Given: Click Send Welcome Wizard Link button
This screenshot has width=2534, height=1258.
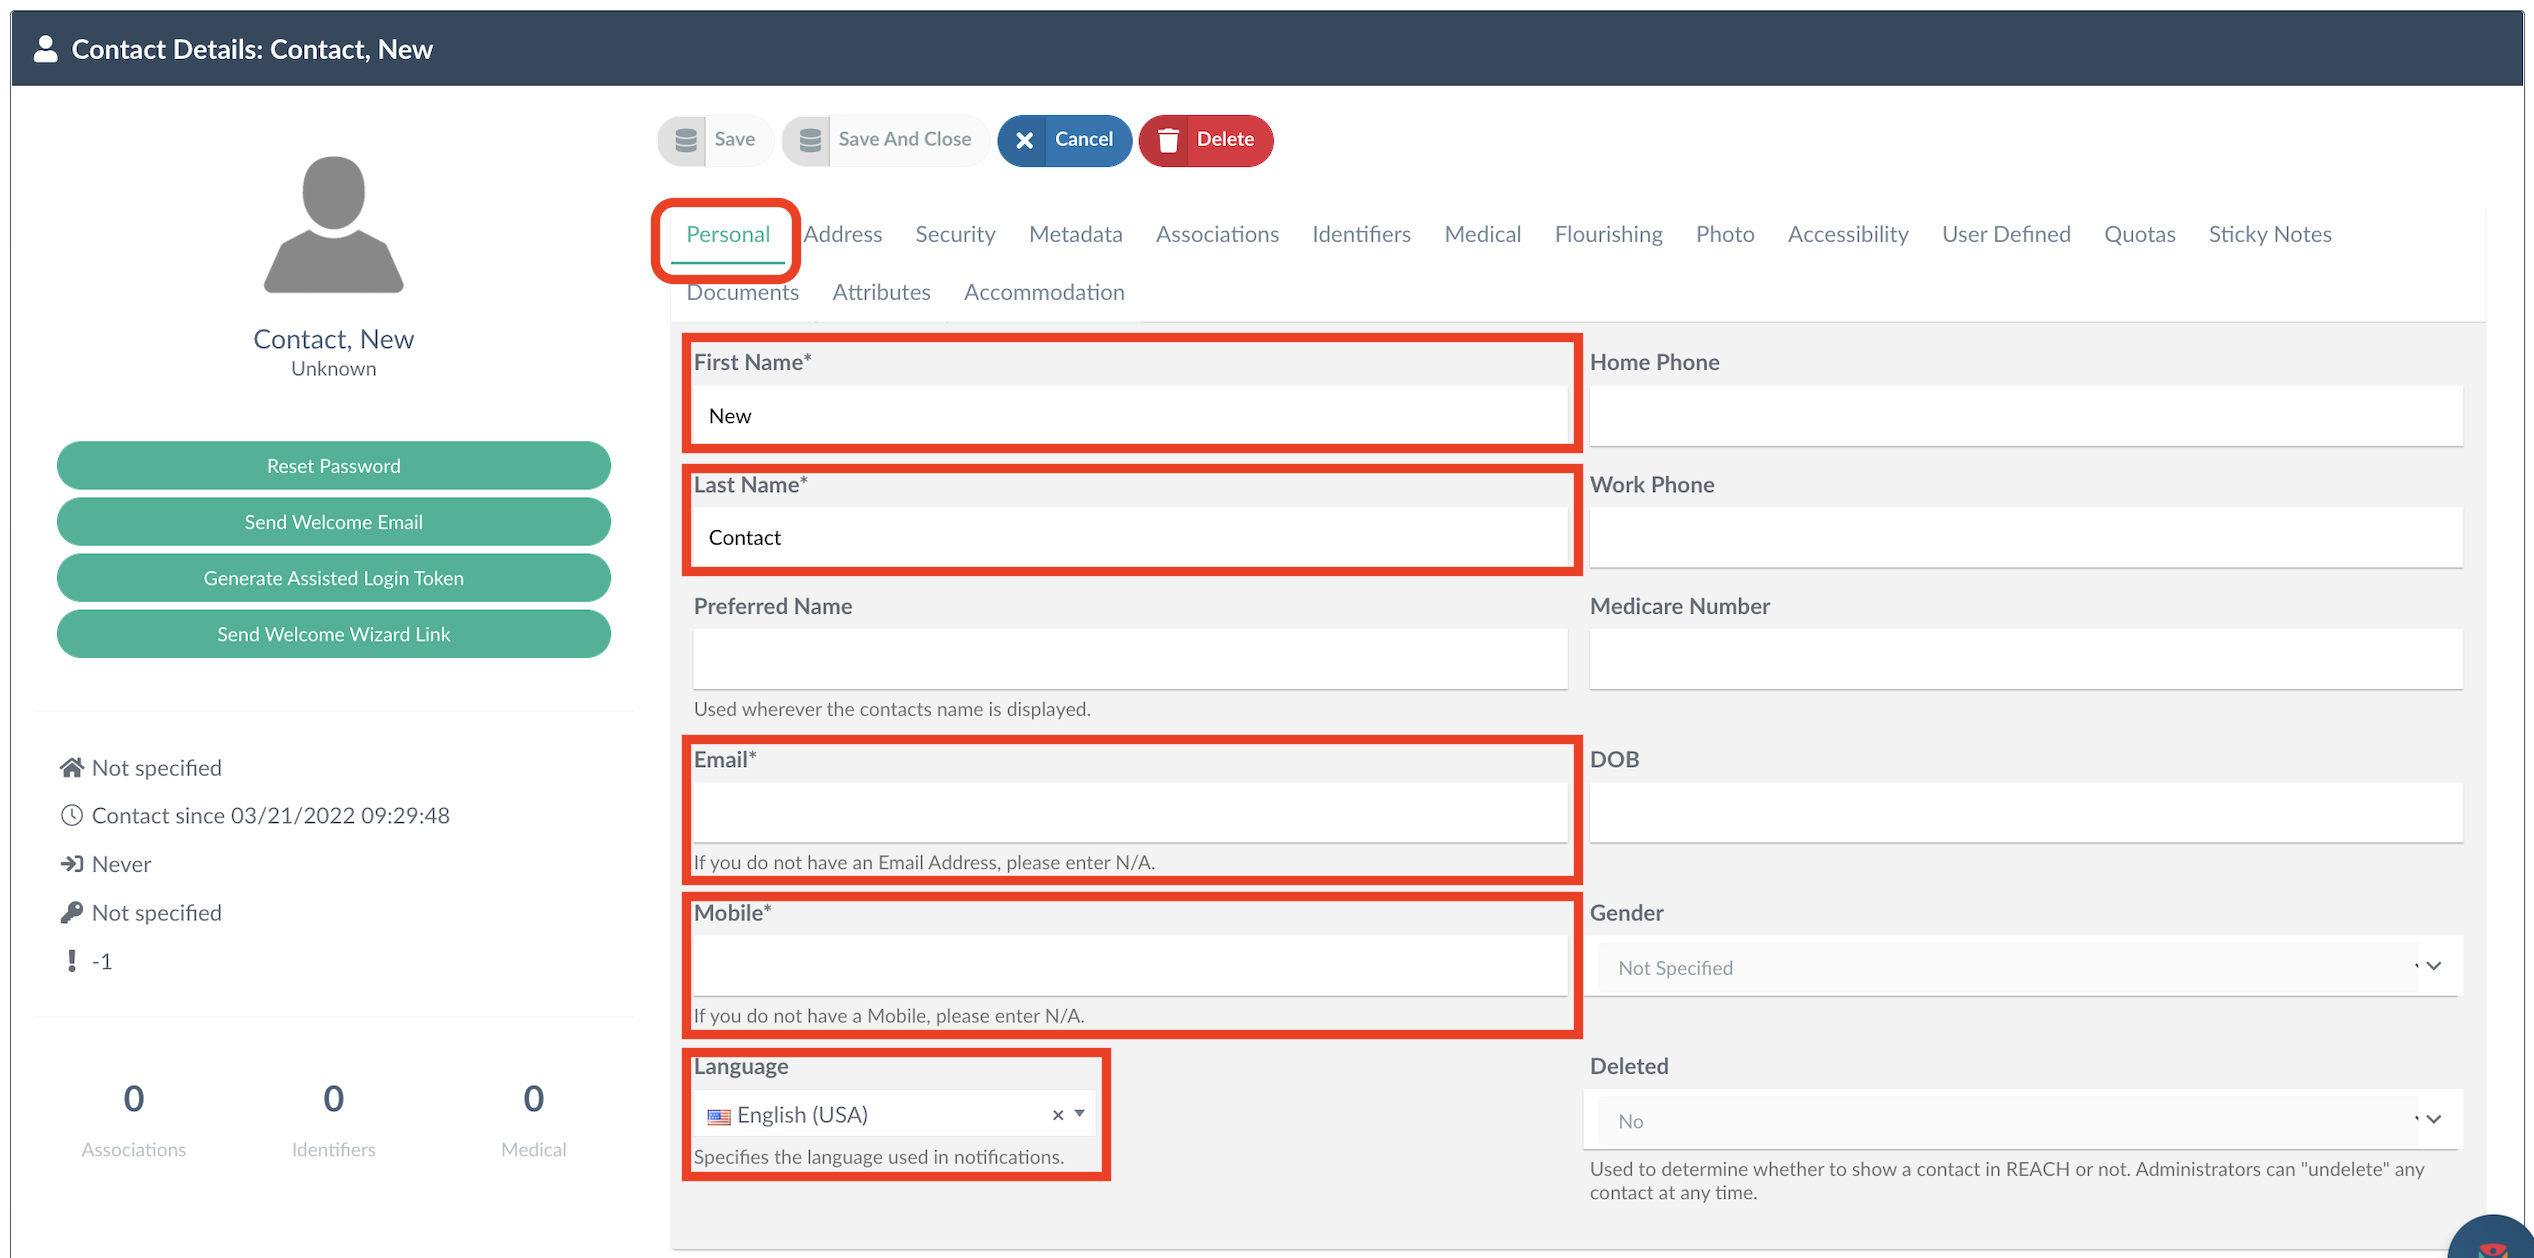Looking at the screenshot, I should tap(333, 634).
